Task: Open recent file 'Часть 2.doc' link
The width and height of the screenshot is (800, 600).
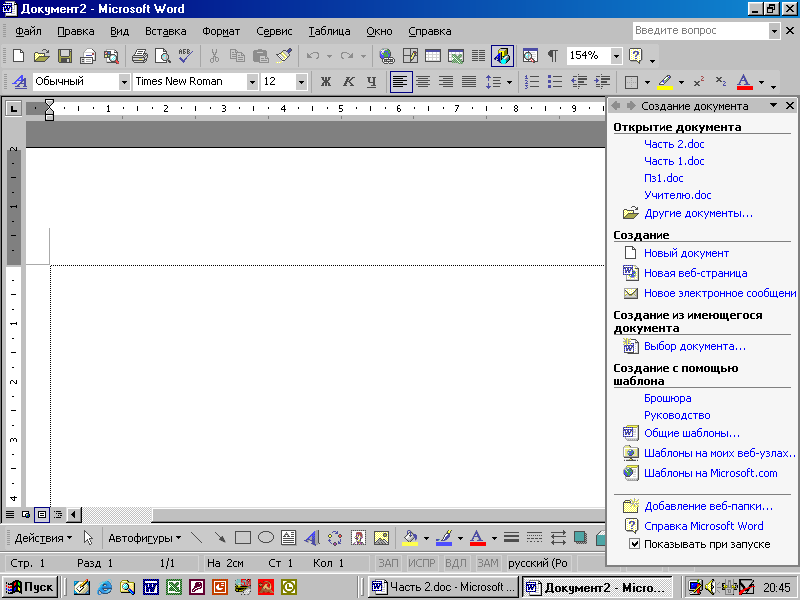Action: tap(674, 144)
